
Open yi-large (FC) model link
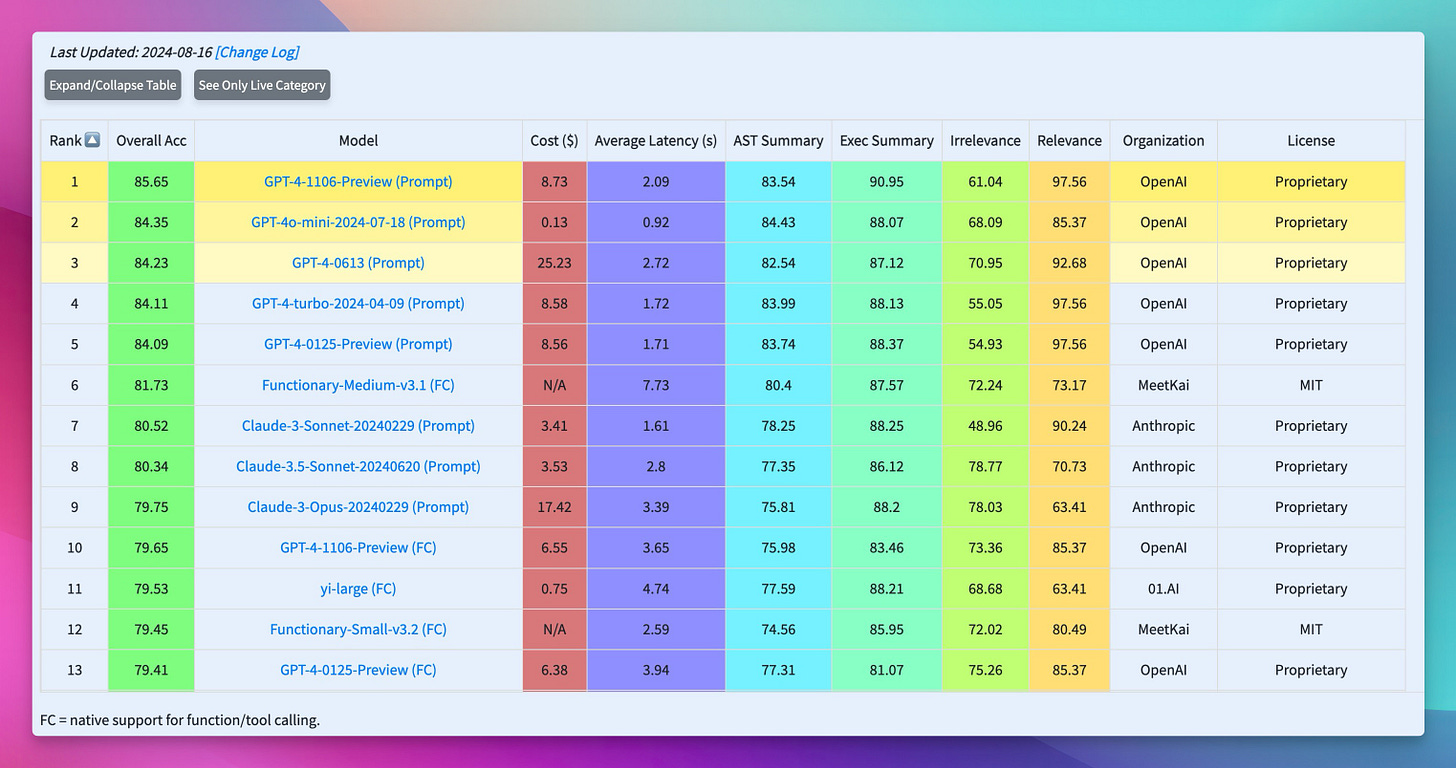point(358,589)
